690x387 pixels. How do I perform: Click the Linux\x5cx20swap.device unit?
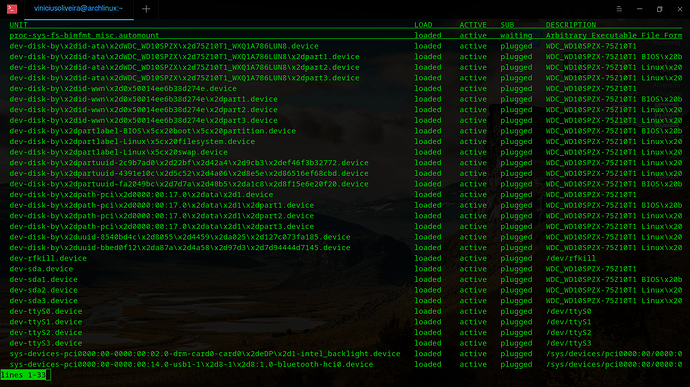tap(118, 152)
